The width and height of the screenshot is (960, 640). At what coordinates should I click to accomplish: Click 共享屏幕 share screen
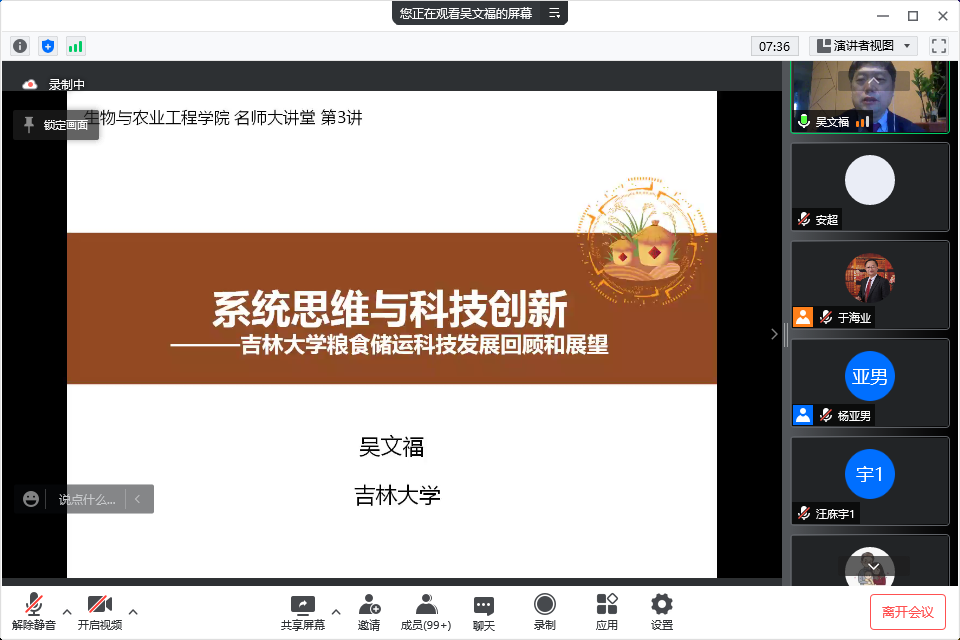[302, 611]
